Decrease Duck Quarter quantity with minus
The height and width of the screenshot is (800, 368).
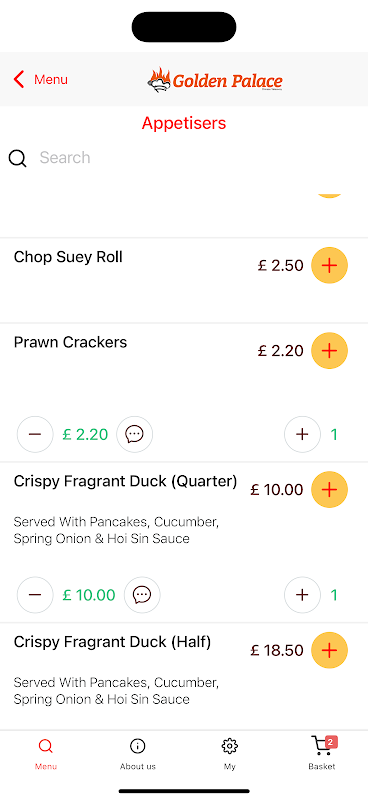[35, 594]
